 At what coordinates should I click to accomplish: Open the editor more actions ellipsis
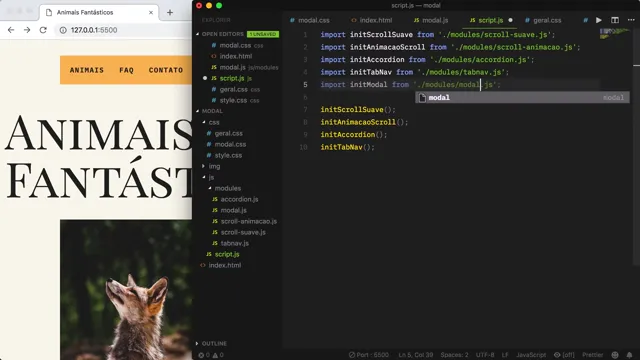click(x=631, y=20)
